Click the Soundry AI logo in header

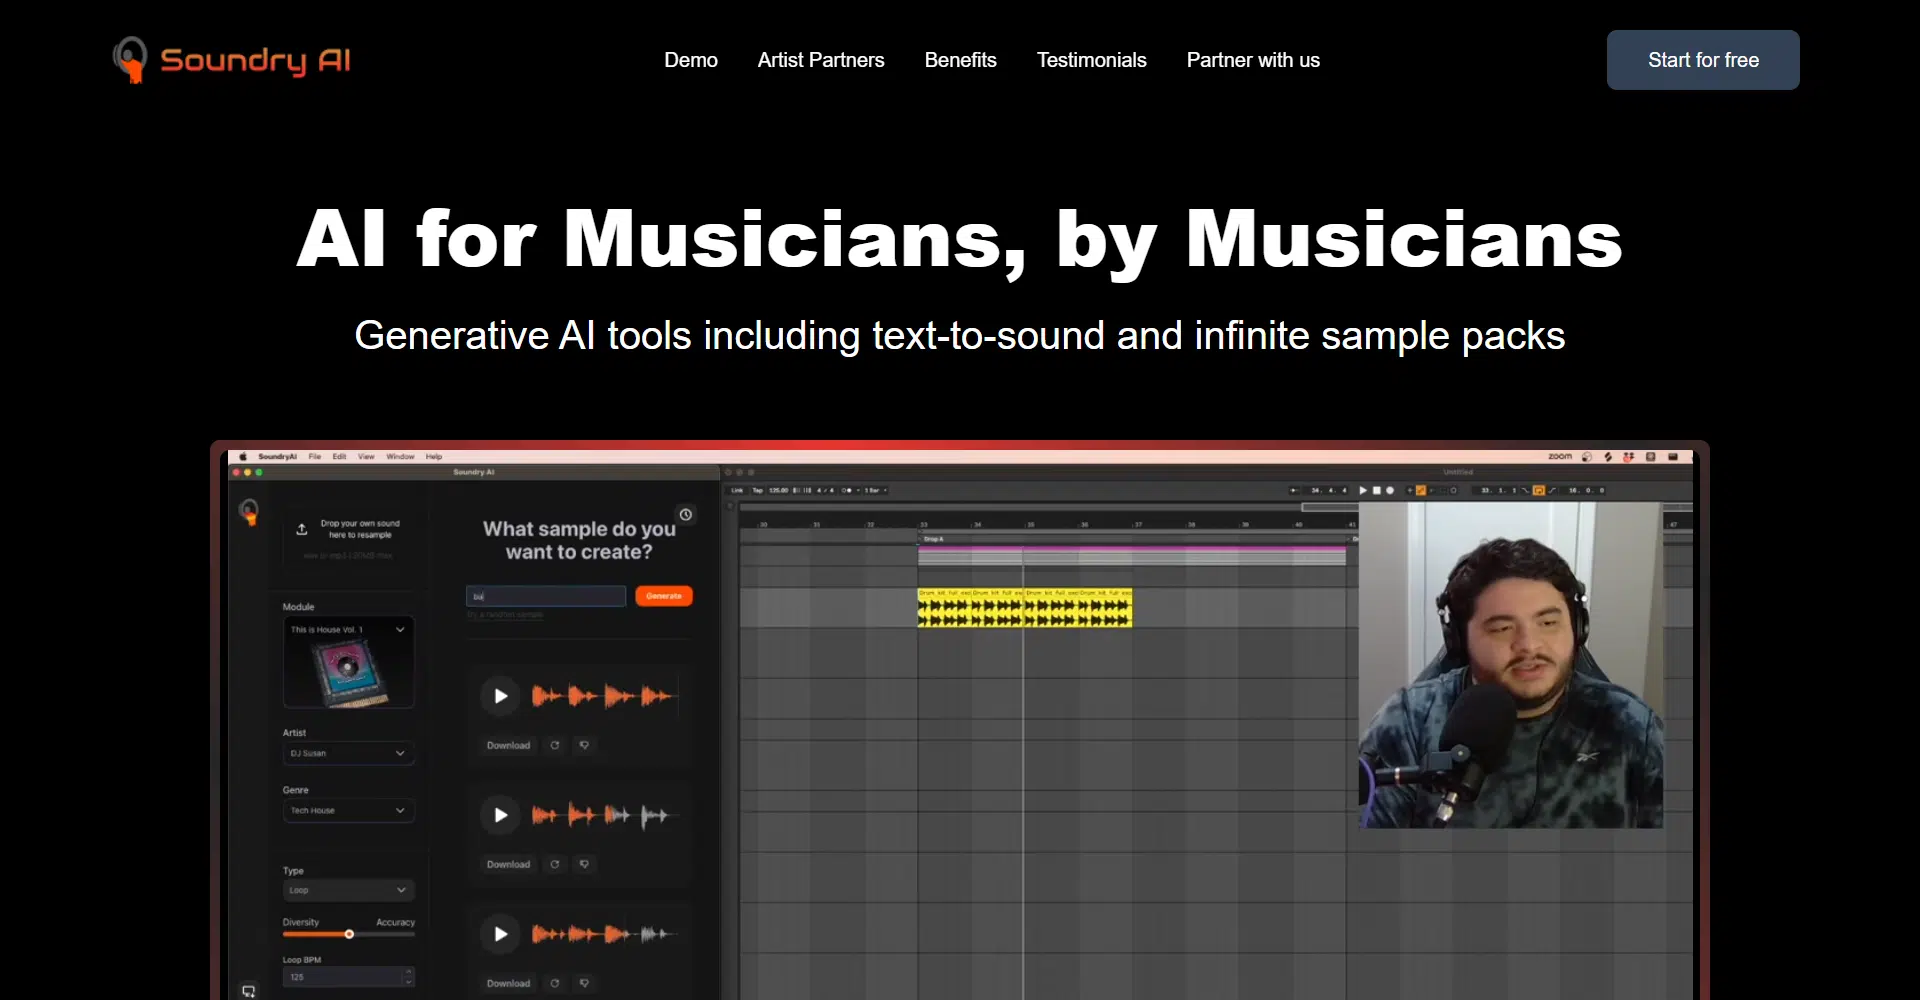click(x=232, y=60)
